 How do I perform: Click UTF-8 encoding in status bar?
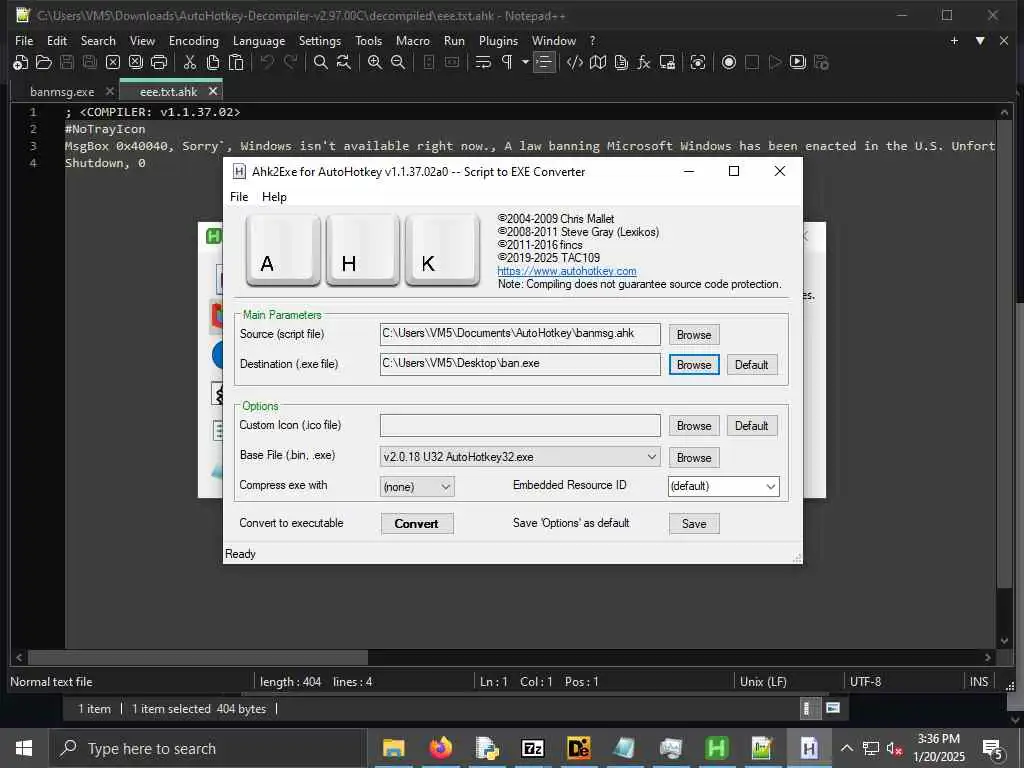[x=865, y=682]
